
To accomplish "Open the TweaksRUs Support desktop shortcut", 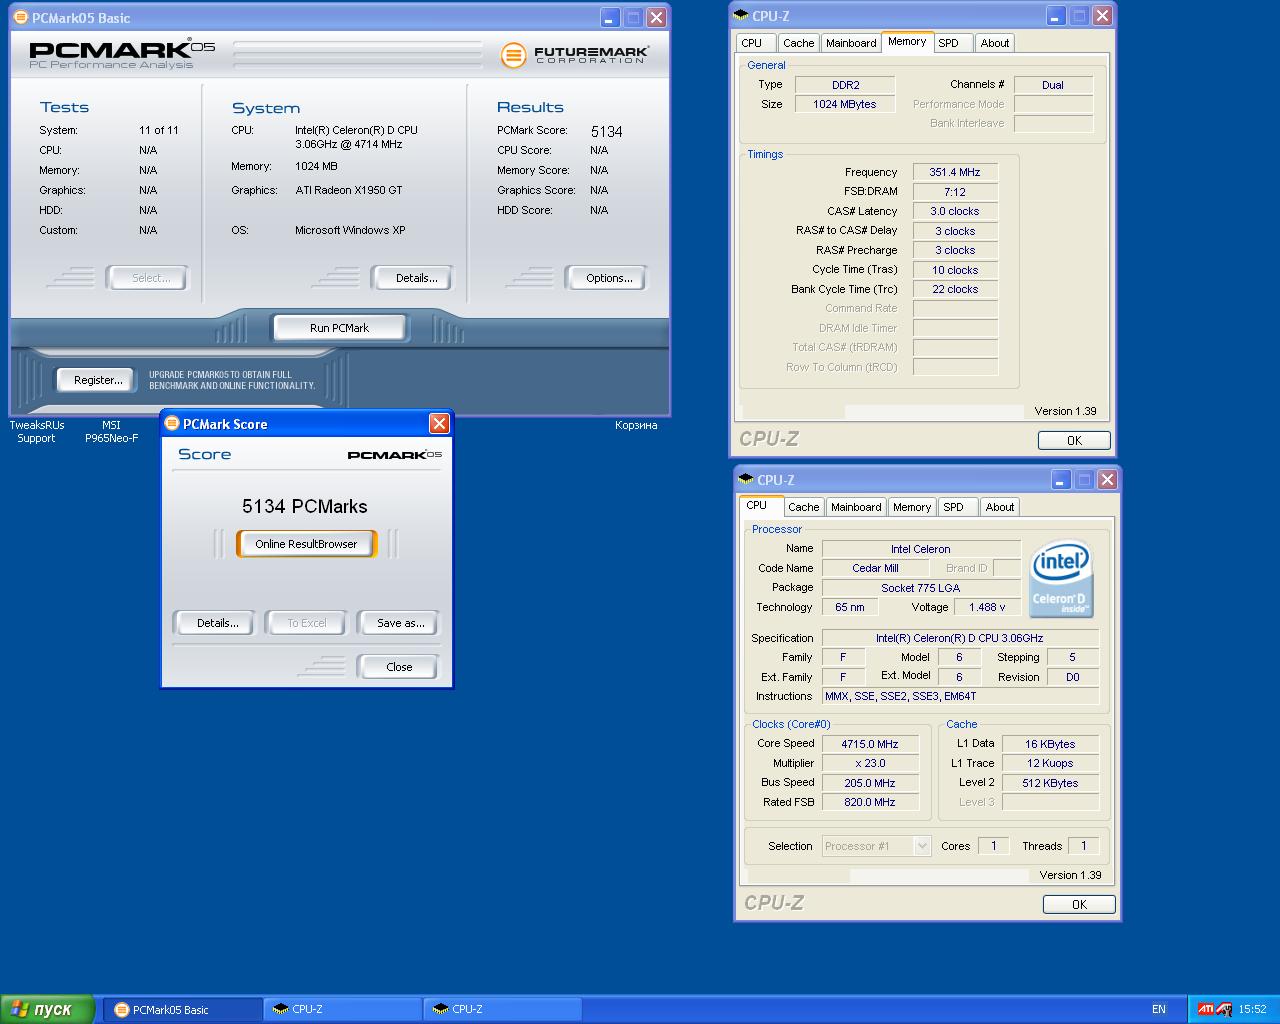I will (x=36, y=431).
